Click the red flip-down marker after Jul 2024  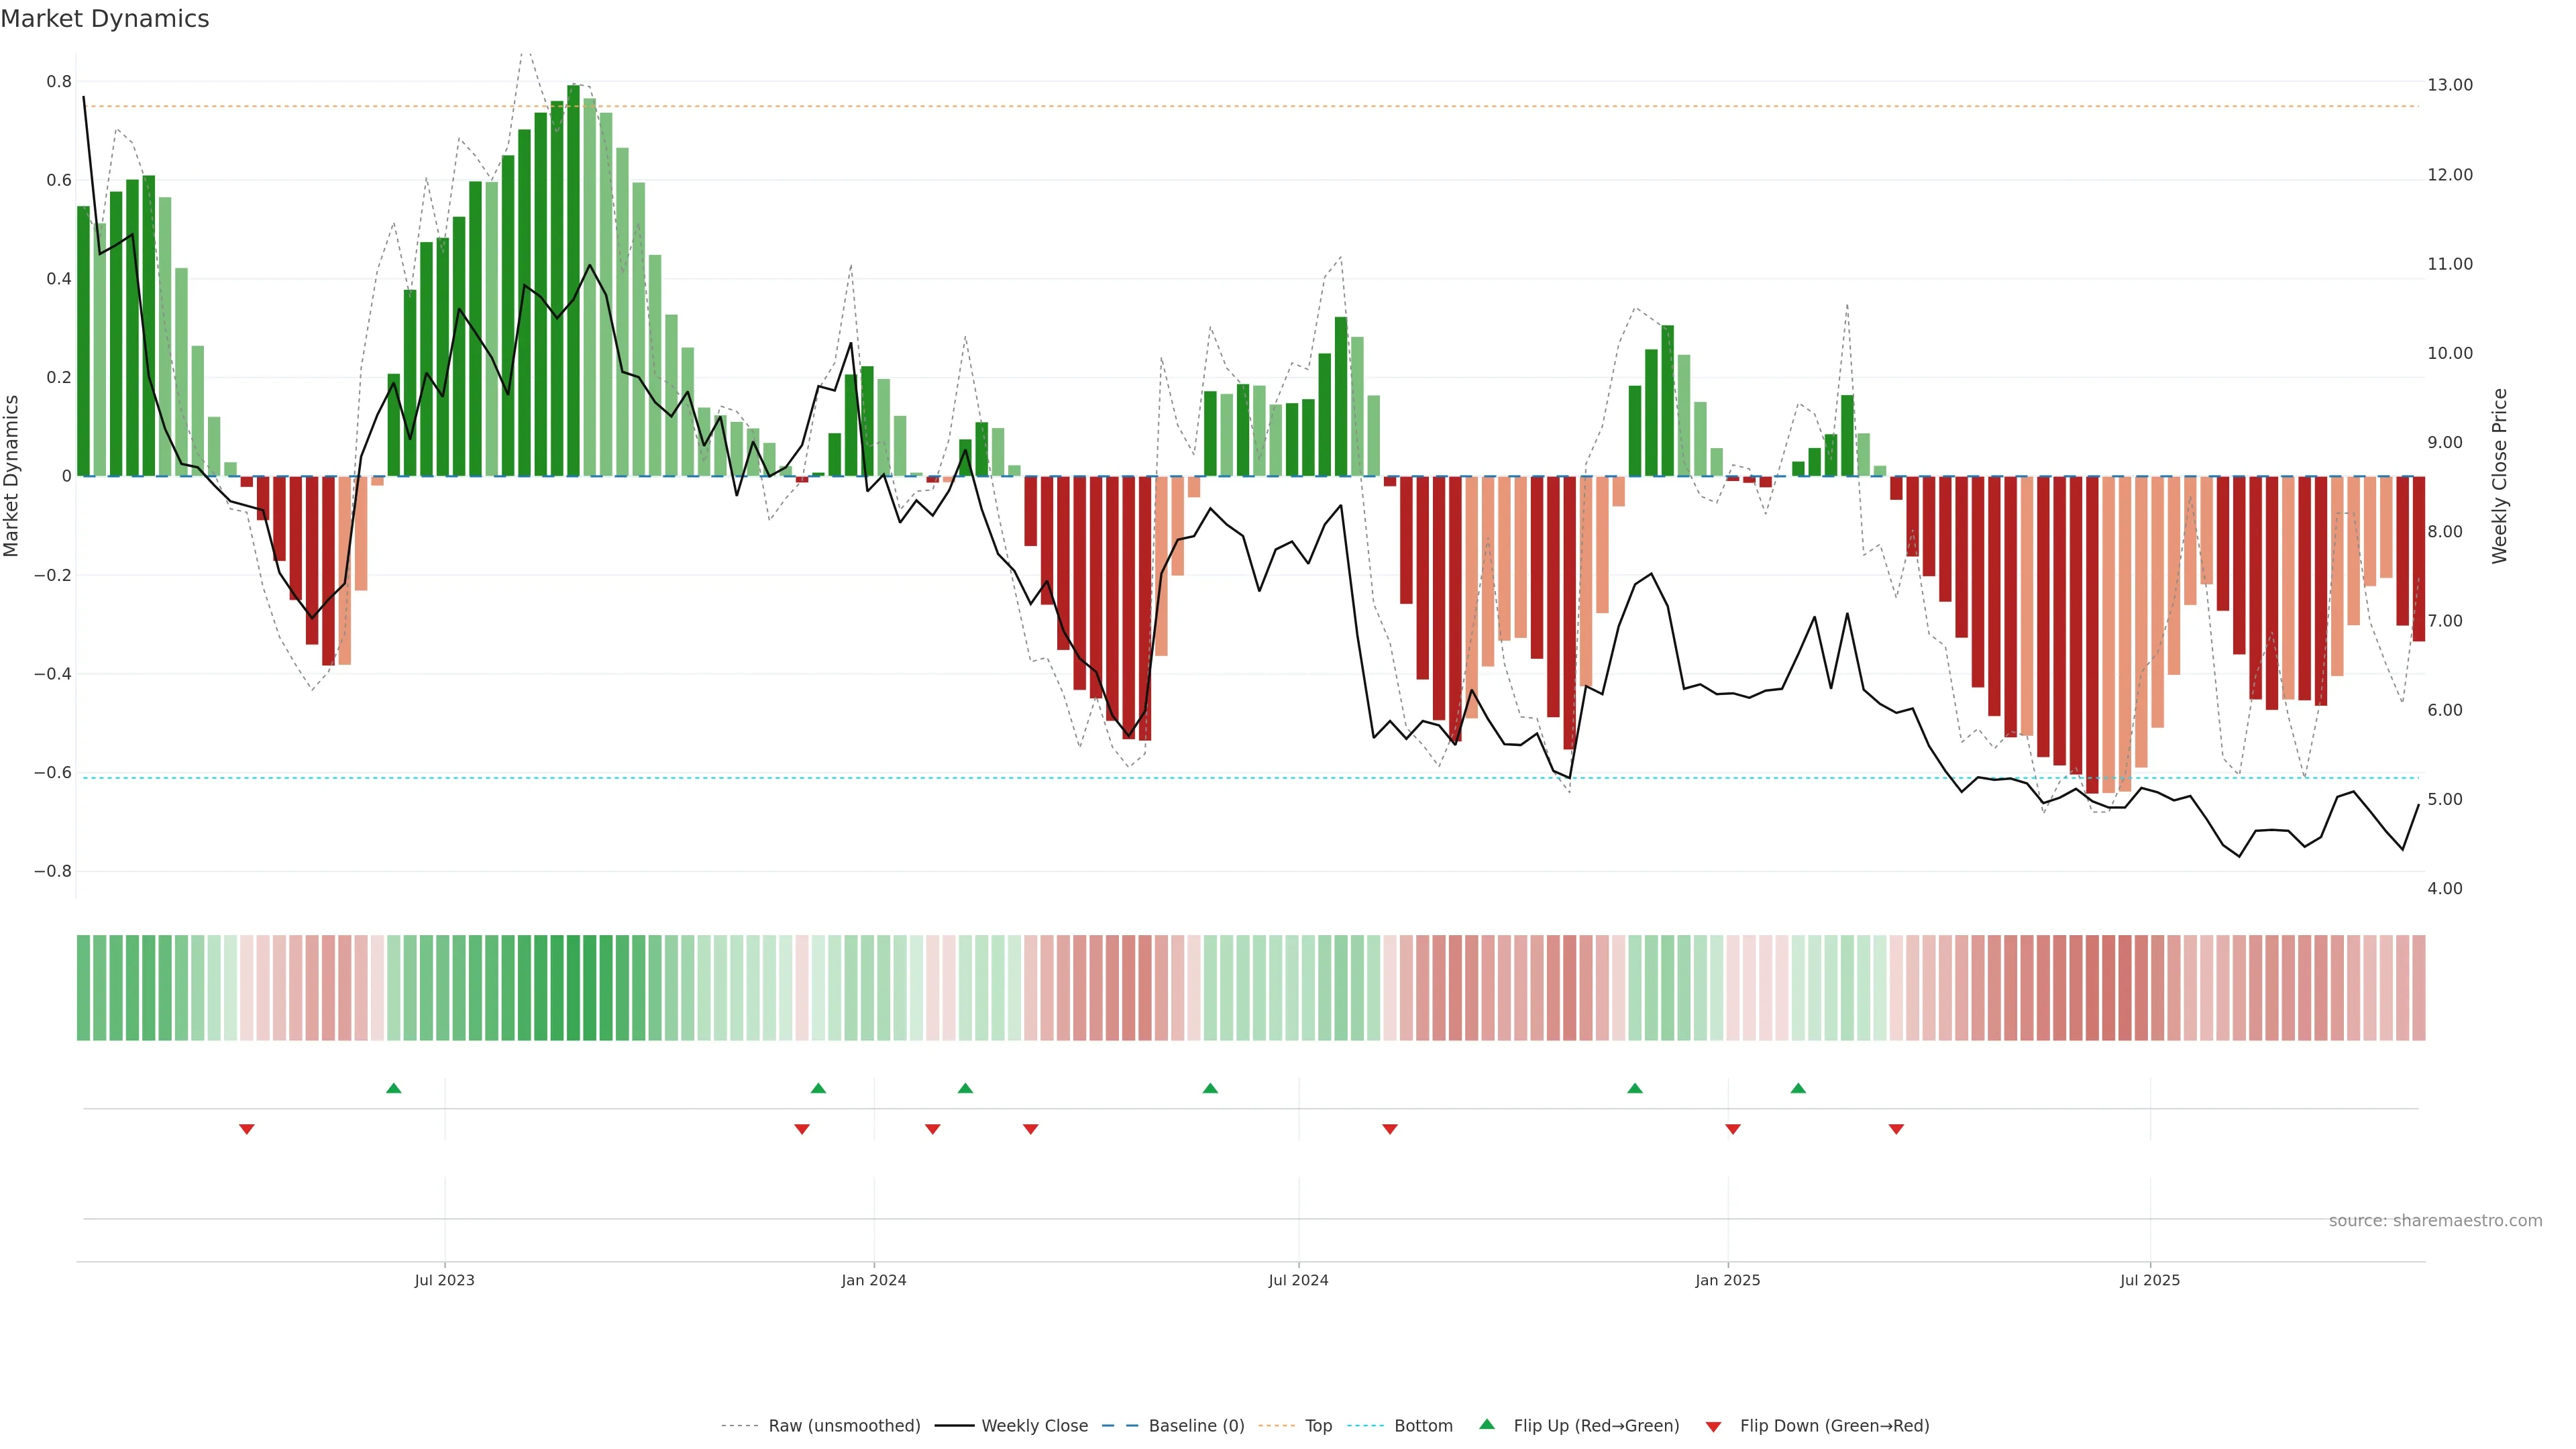click(x=1389, y=1129)
